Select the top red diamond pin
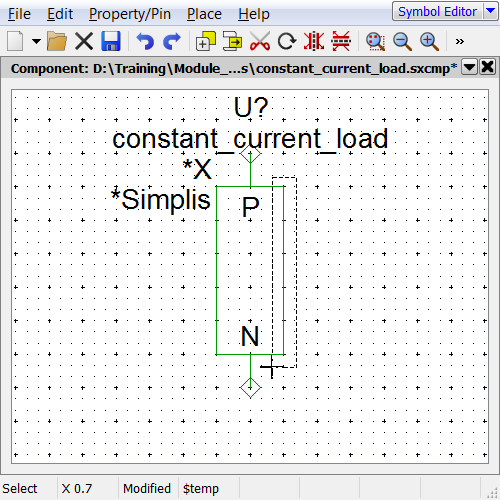The height and width of the screenshot is (500, 500). point(250,154)
